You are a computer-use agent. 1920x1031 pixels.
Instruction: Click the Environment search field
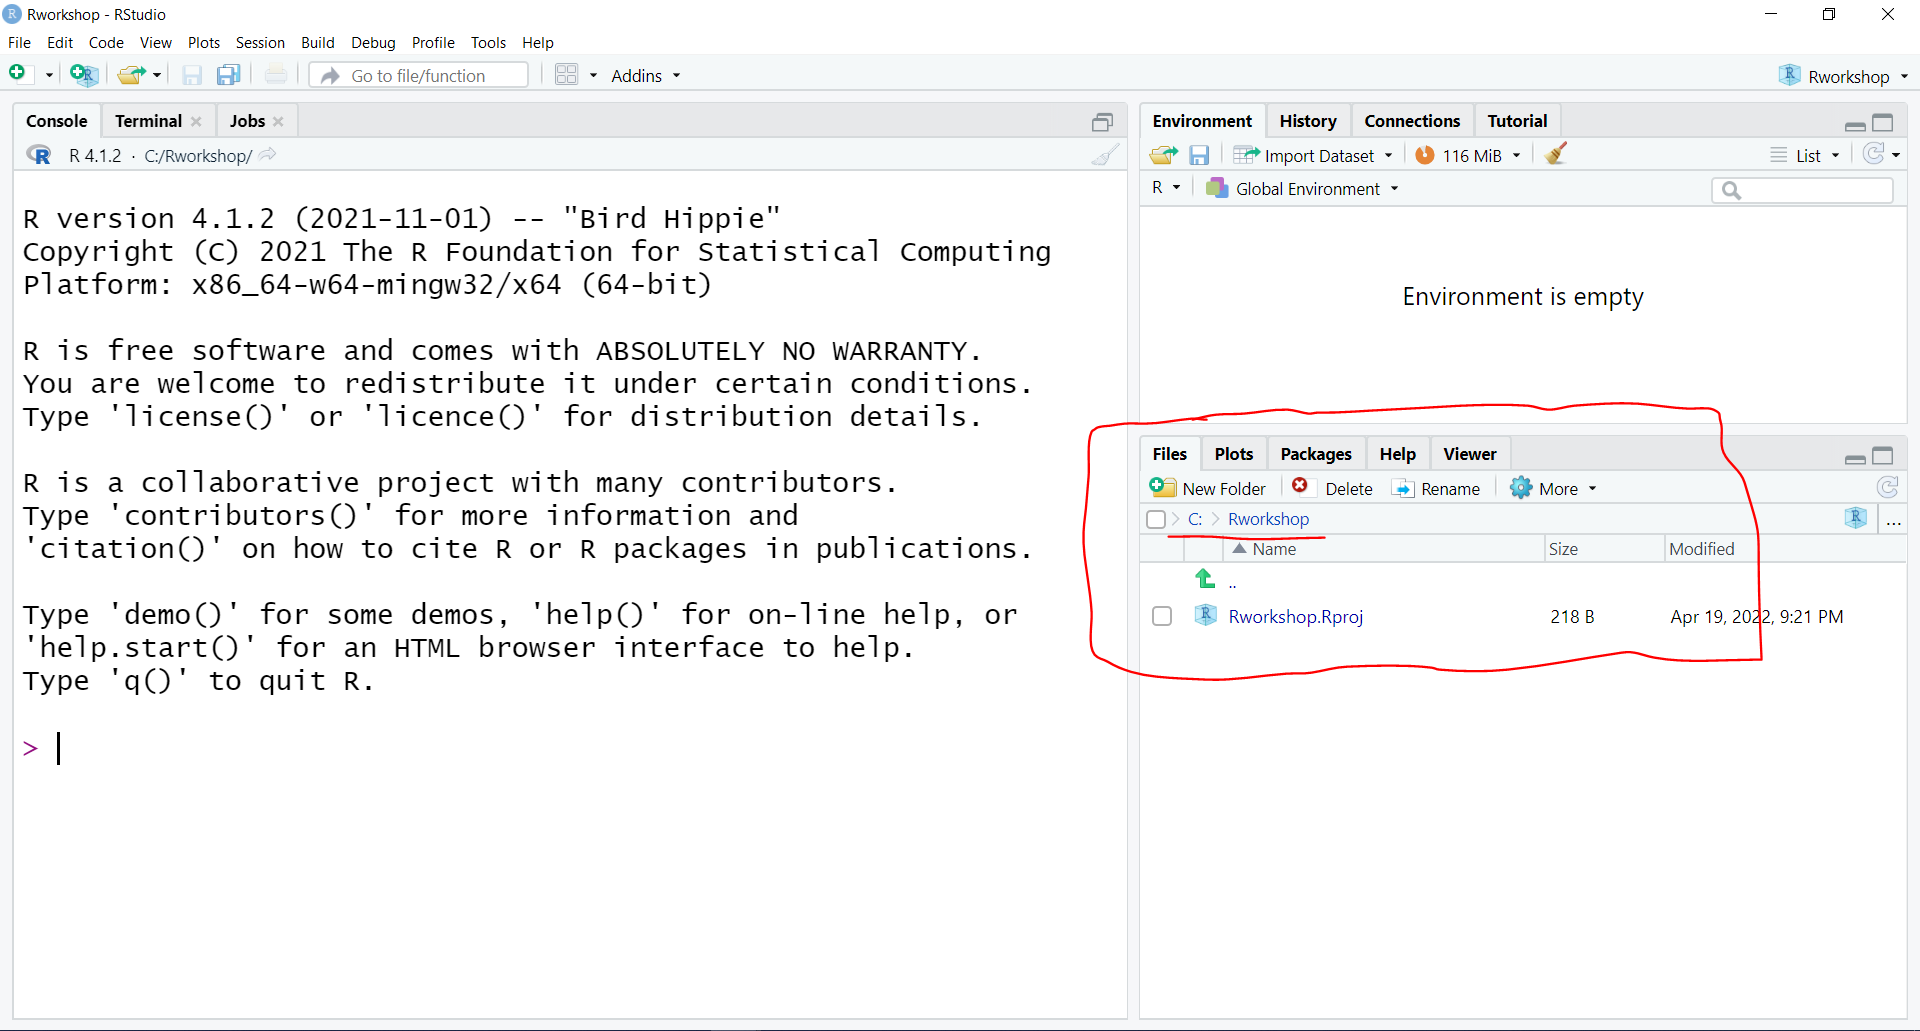pos(1802,190)
